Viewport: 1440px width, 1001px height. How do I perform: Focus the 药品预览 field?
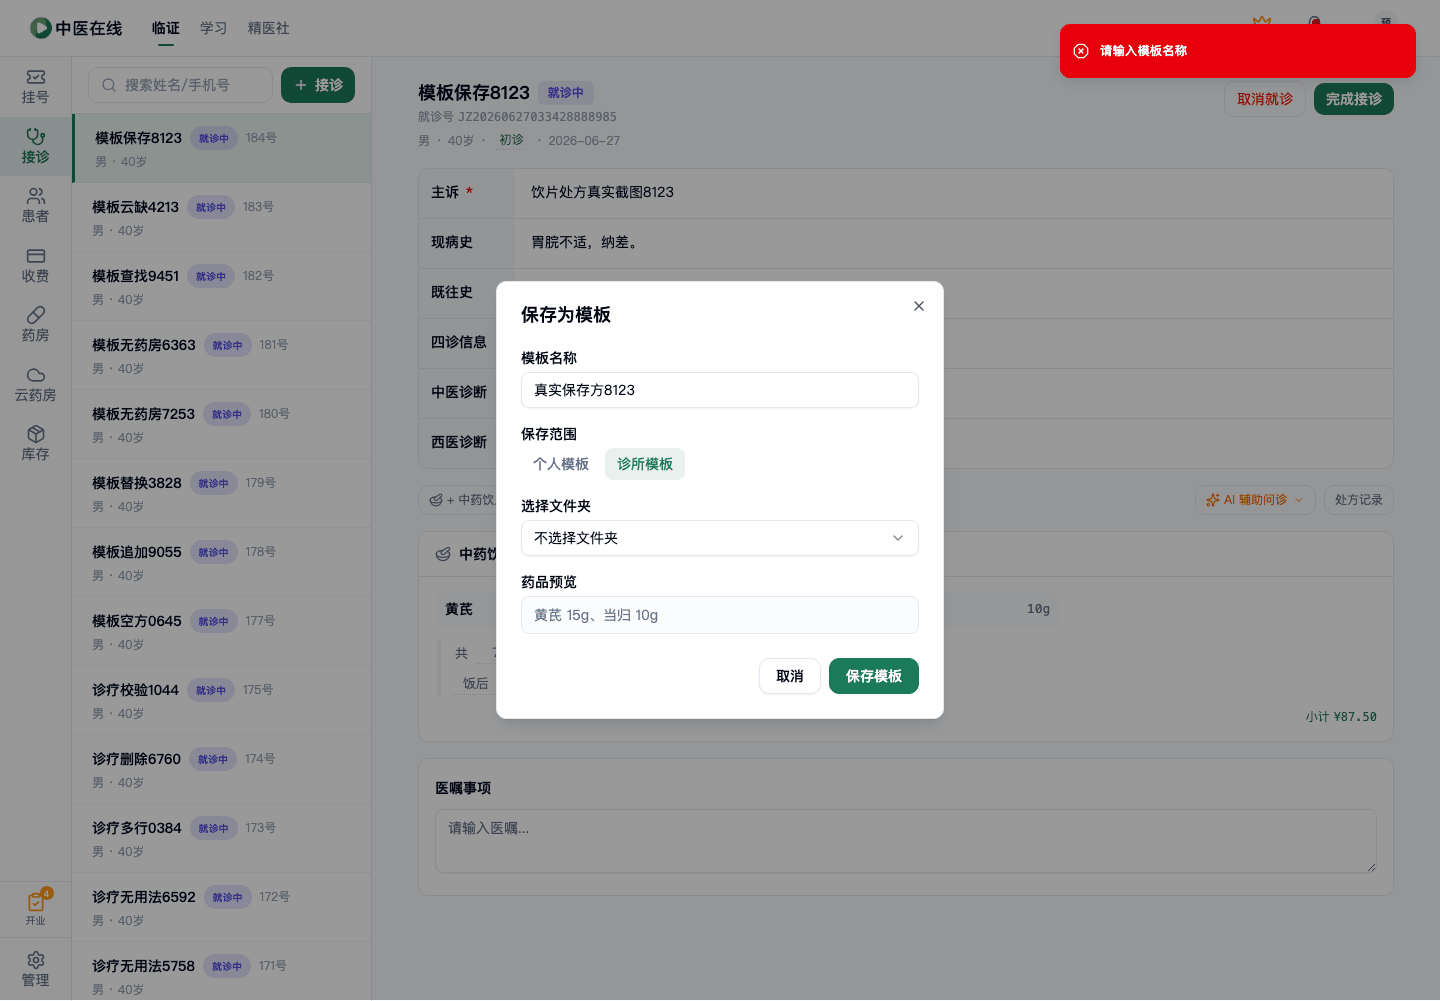[x=720, y=615]
